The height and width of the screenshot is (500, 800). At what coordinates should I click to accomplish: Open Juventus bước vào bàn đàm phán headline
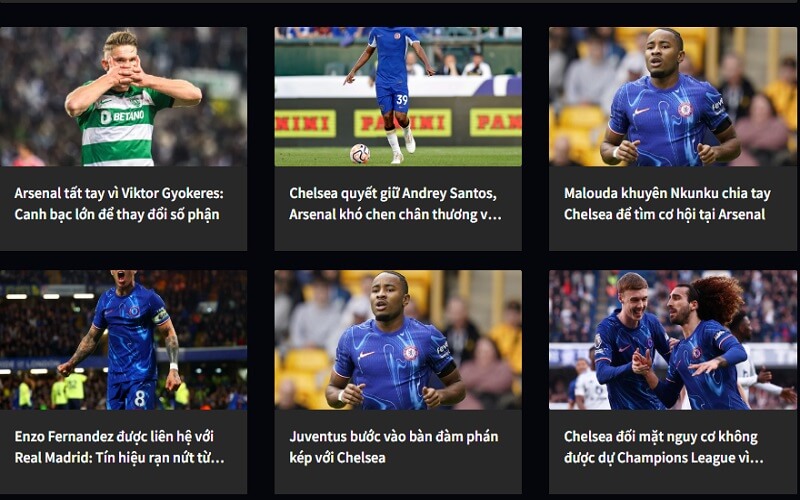pyautogui.click(x=393, y=447)
